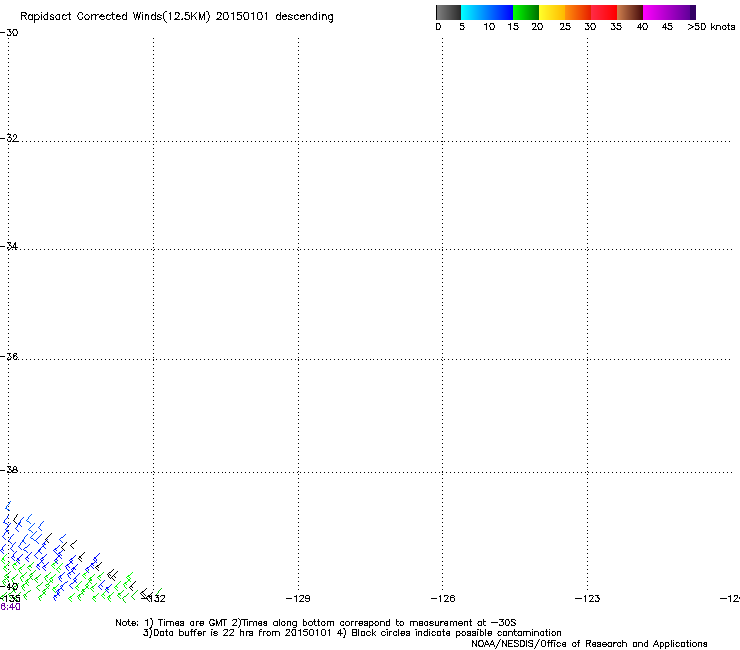Click the note line 'Times are GMT'

pos(193,623)
